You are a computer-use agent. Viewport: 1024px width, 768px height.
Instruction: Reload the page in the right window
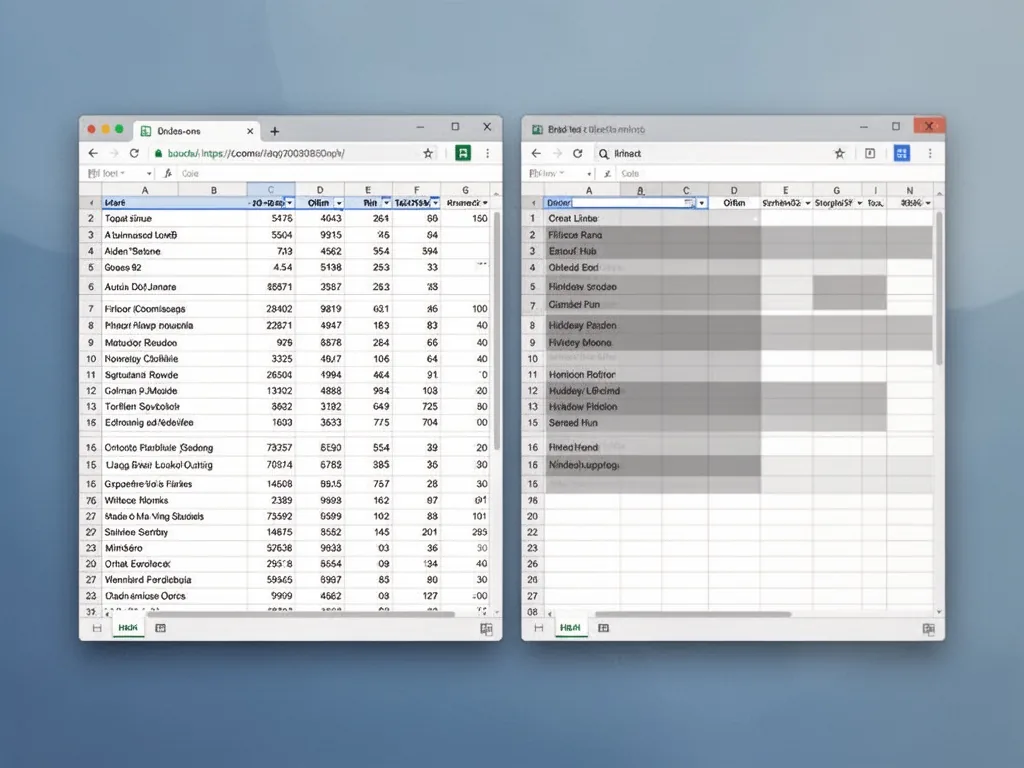click(577, 153)
